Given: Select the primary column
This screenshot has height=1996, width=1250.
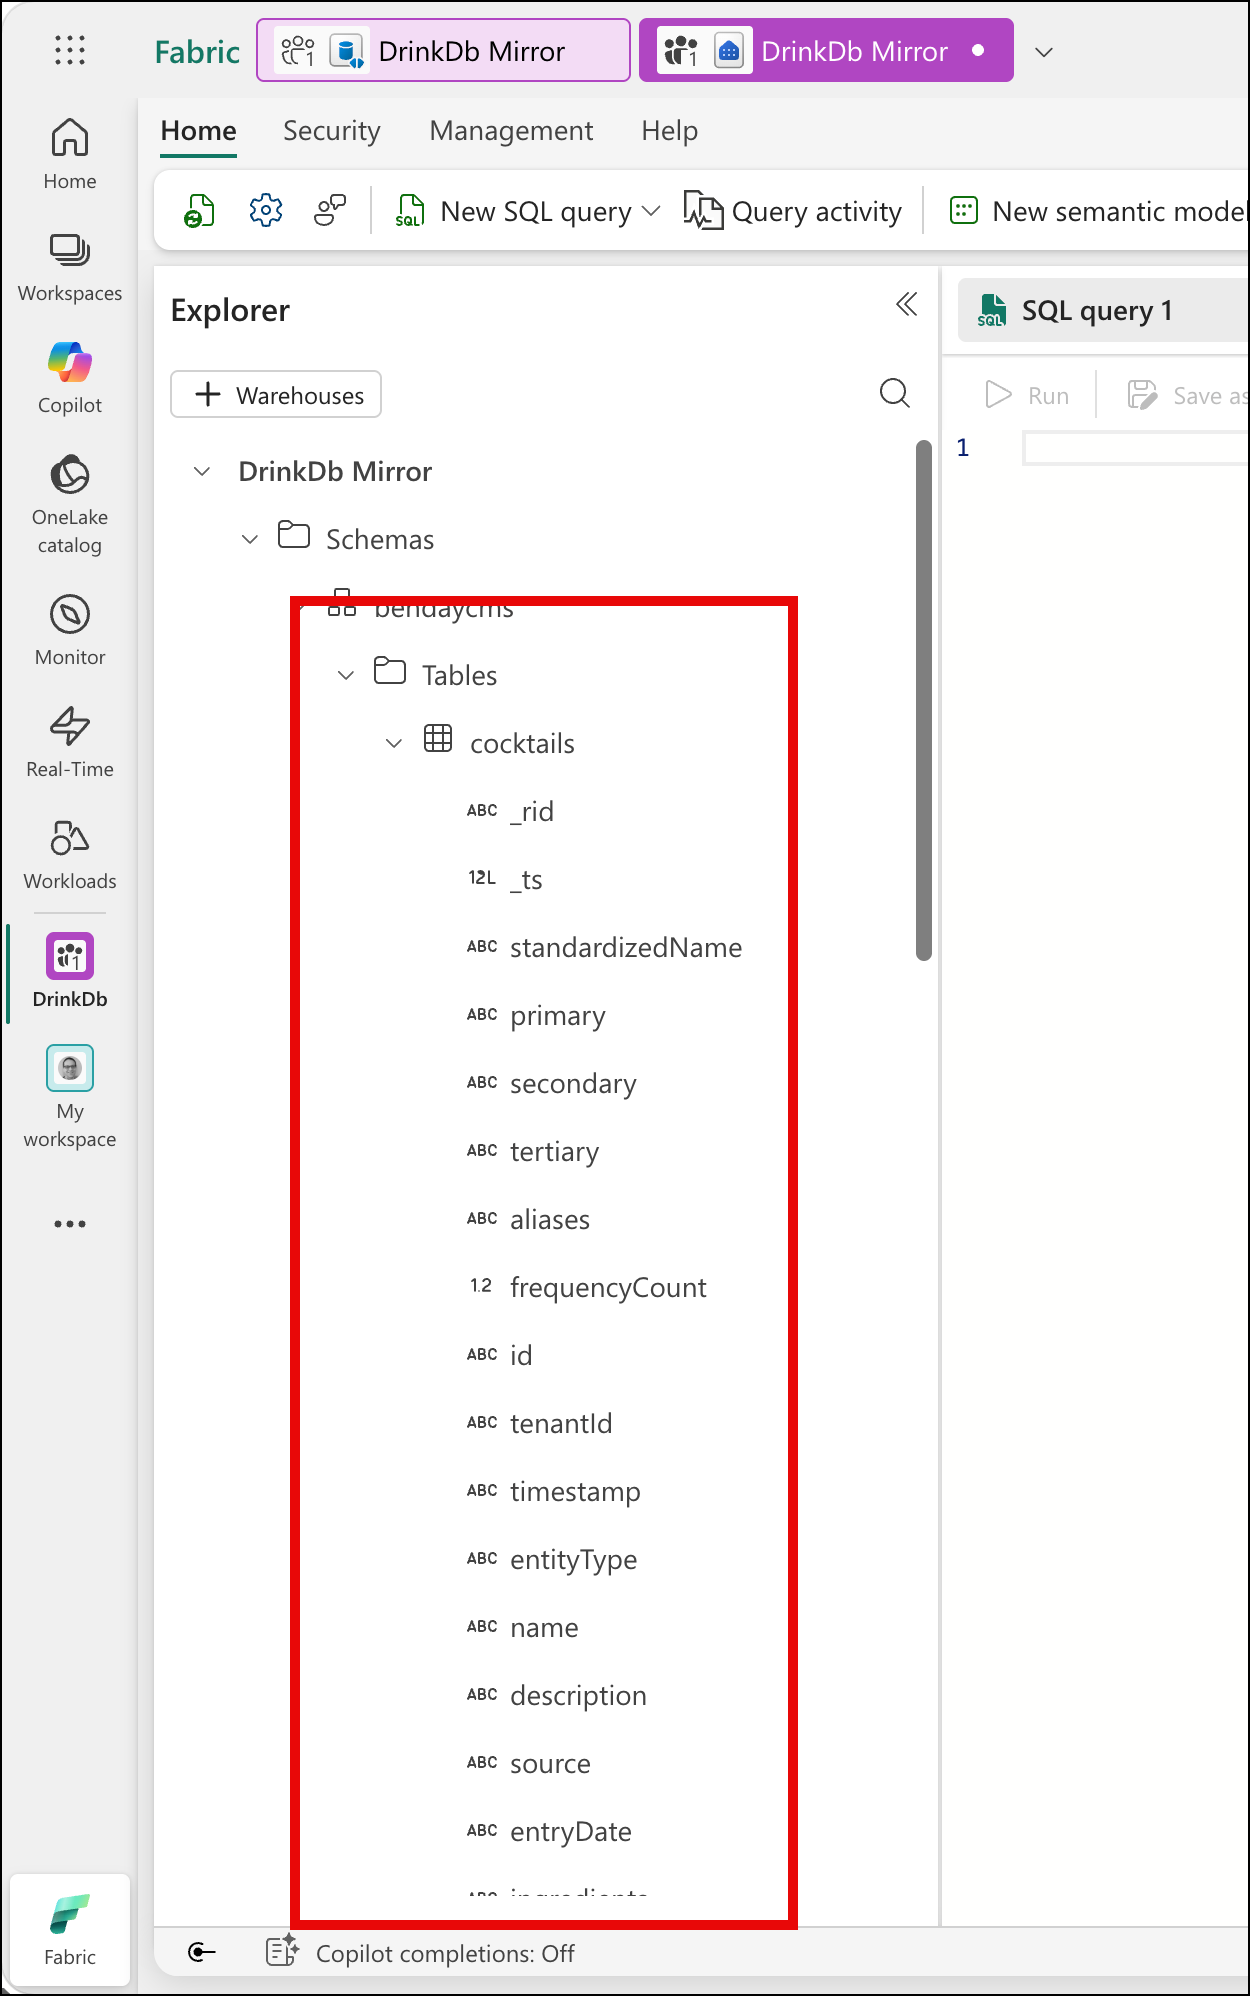Looking at the screenshot, I should click(x=558, y=1015).
